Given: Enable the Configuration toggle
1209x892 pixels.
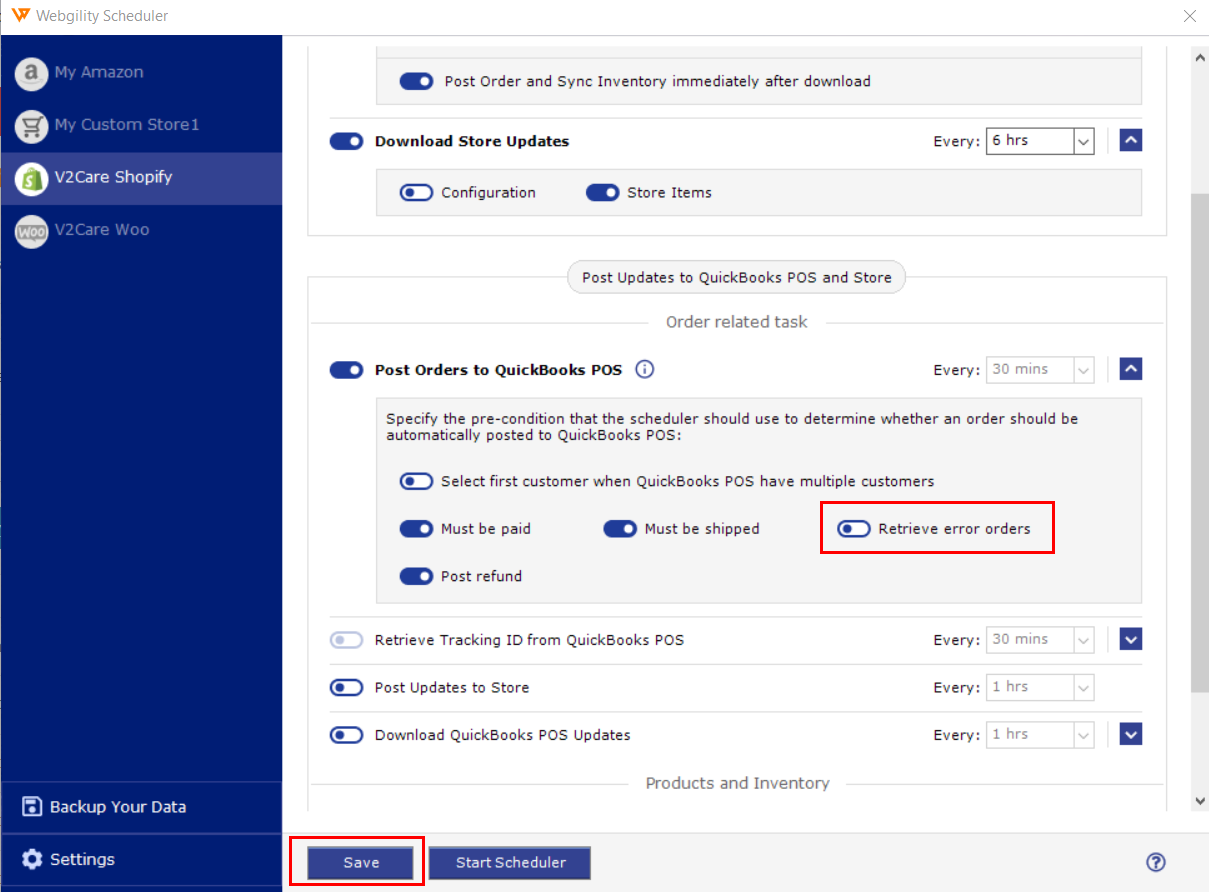Looking at the screenshot, I should coord(416,192).
